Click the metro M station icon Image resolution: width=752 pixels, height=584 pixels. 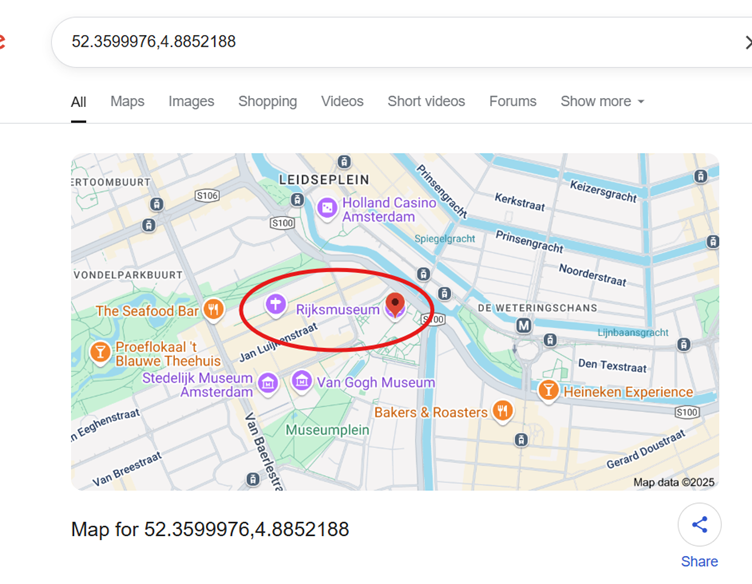tap(524, 326)
